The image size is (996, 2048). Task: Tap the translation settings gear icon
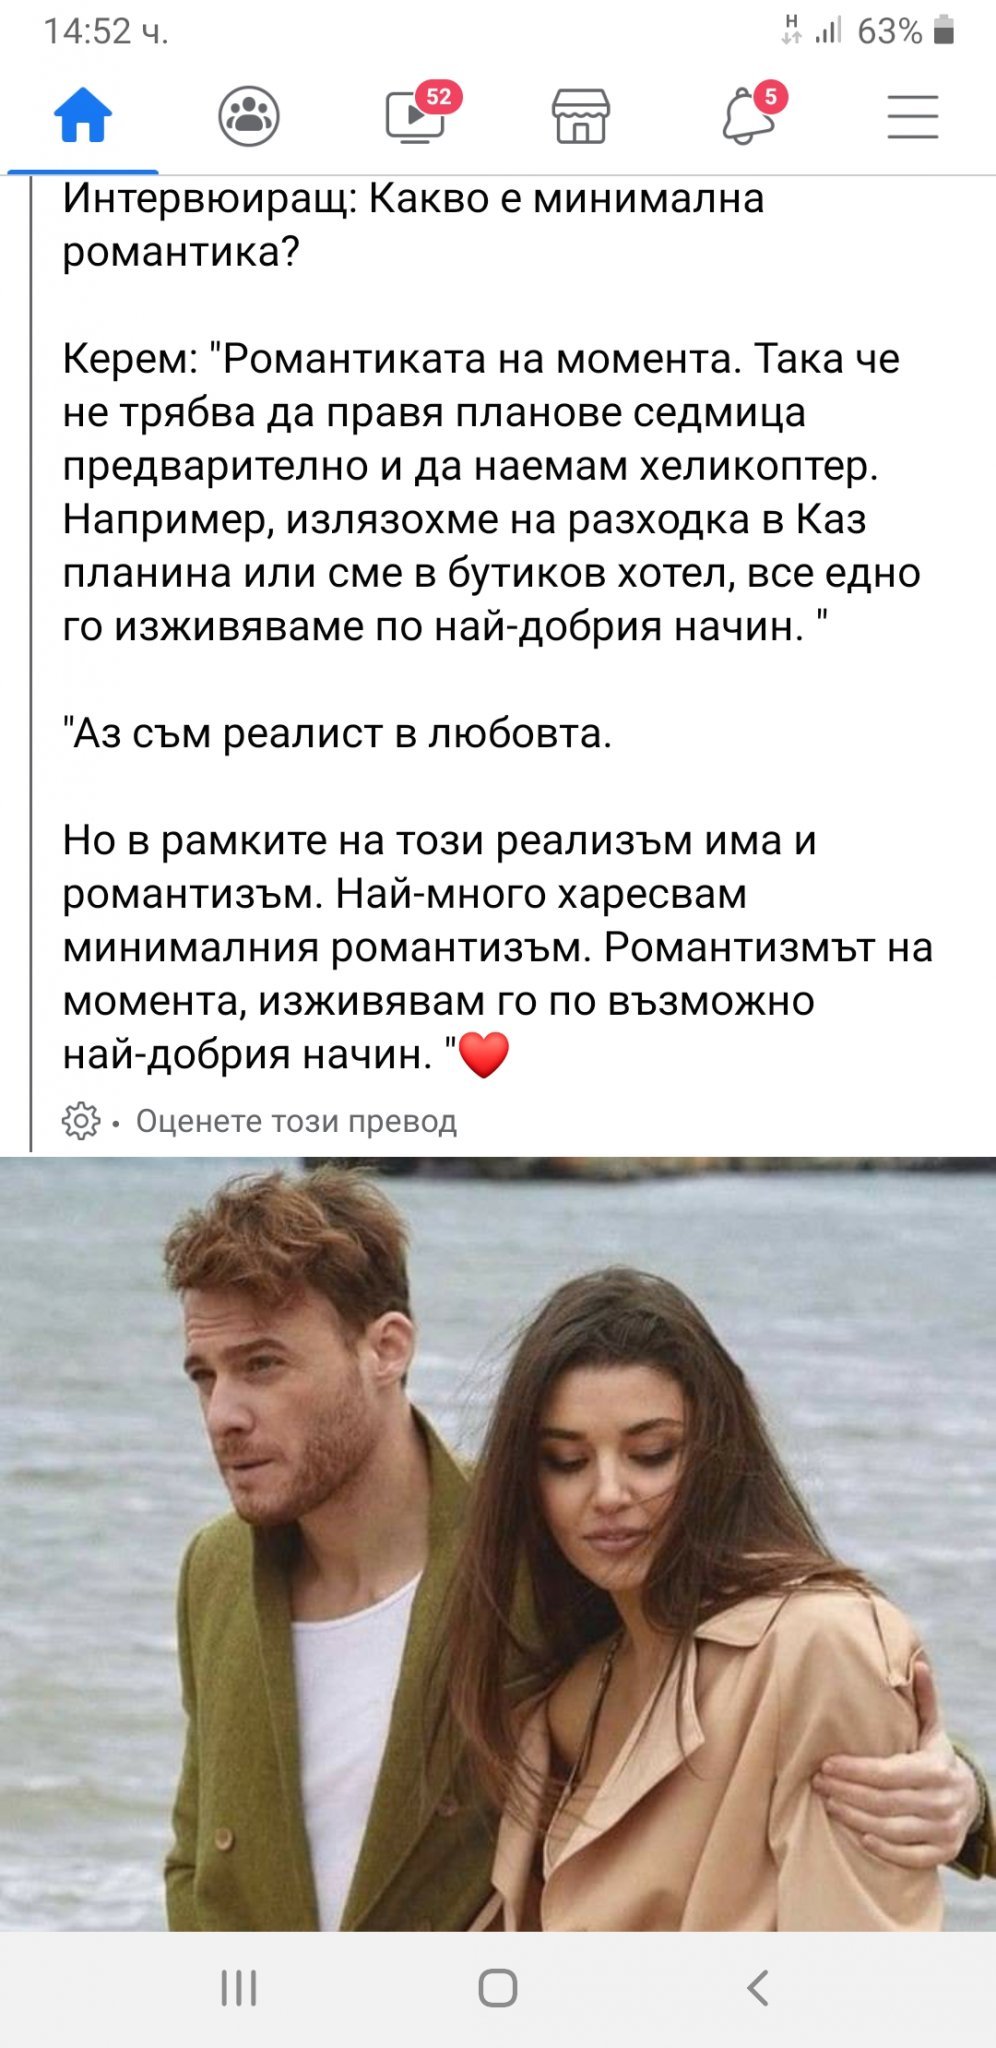[81, 1121]
